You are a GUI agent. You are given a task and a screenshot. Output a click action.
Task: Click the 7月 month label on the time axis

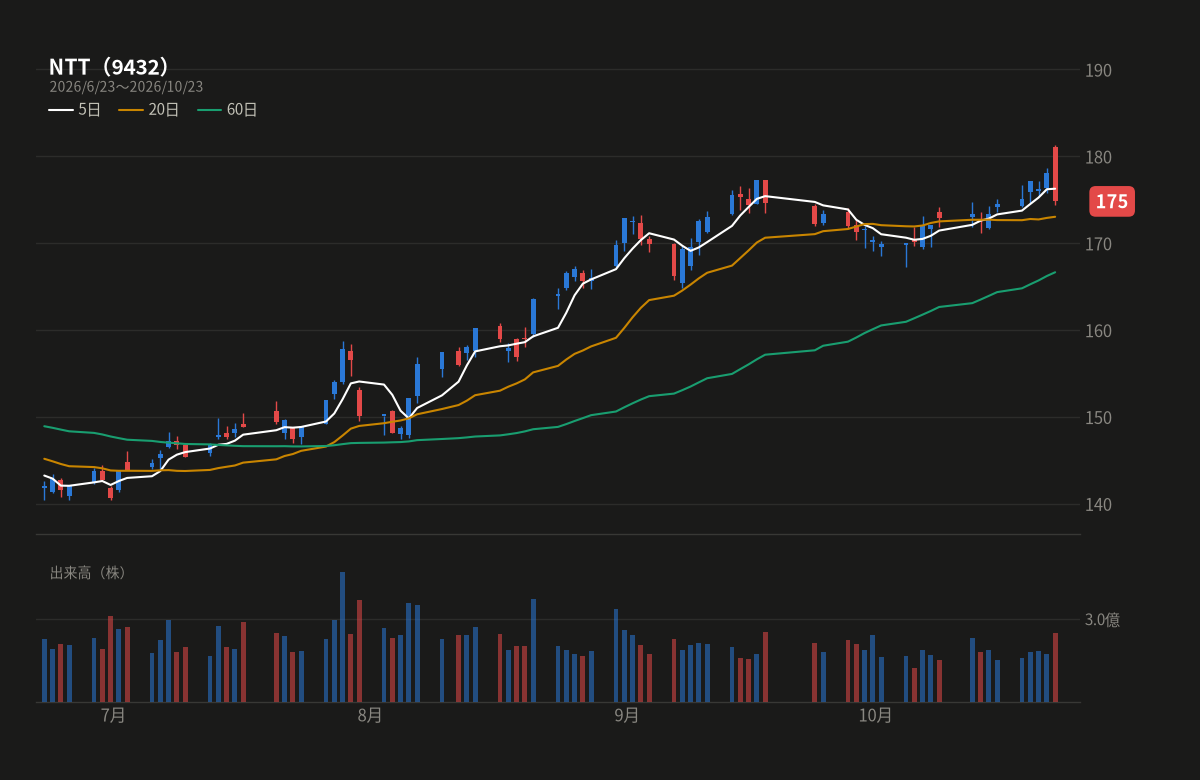pos(114,715)
